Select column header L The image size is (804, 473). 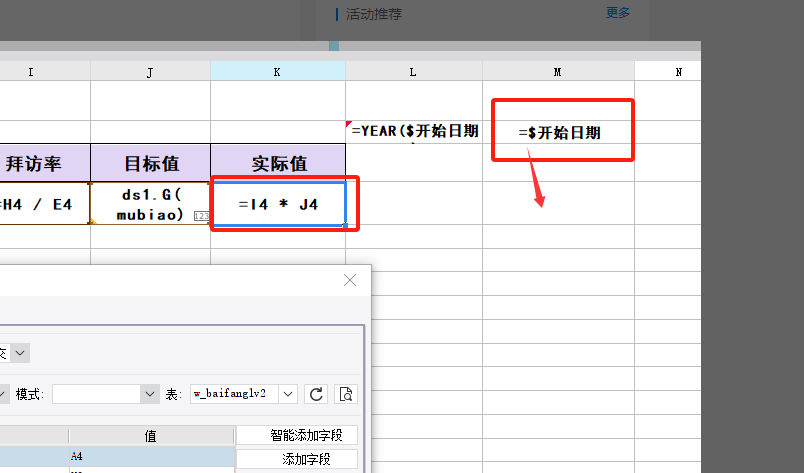pyautogui.click(x=413, y=72)
